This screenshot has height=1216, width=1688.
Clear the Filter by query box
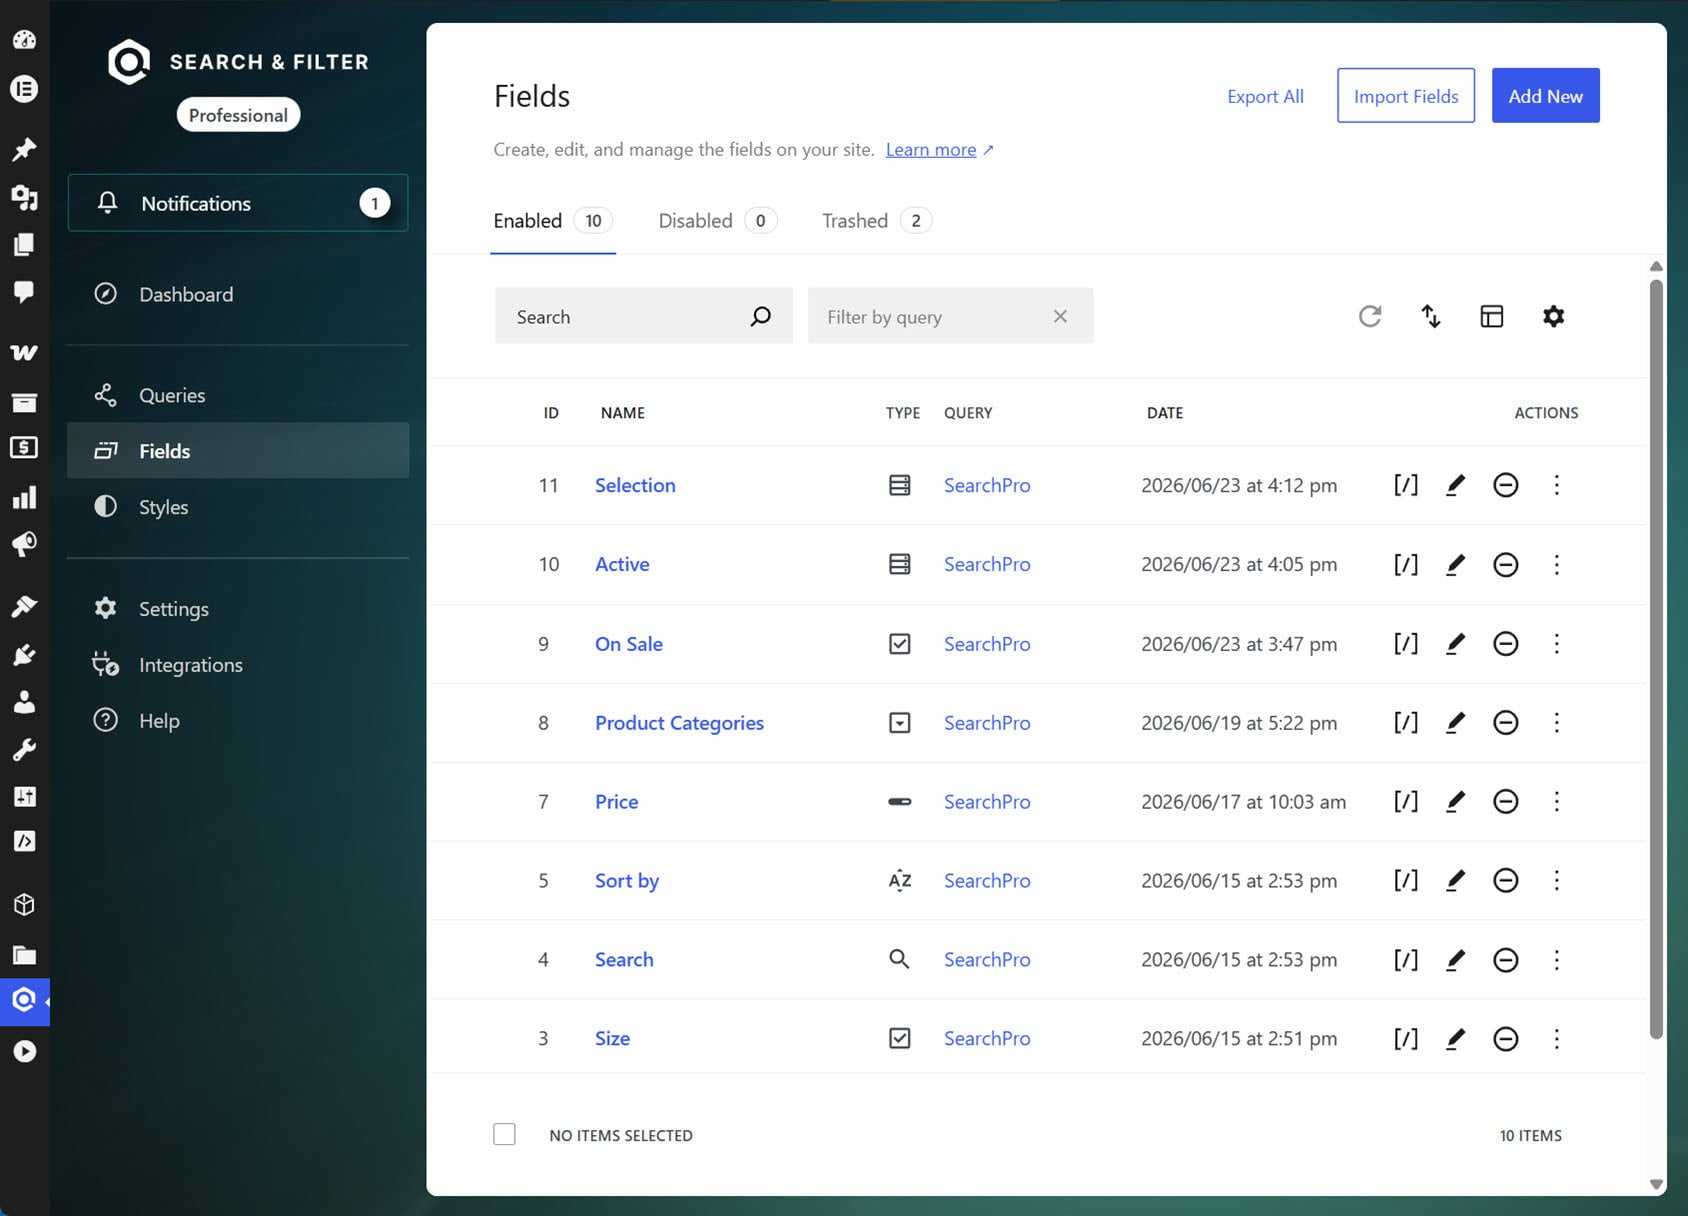pyautogui.click(x=1060, y=316)
